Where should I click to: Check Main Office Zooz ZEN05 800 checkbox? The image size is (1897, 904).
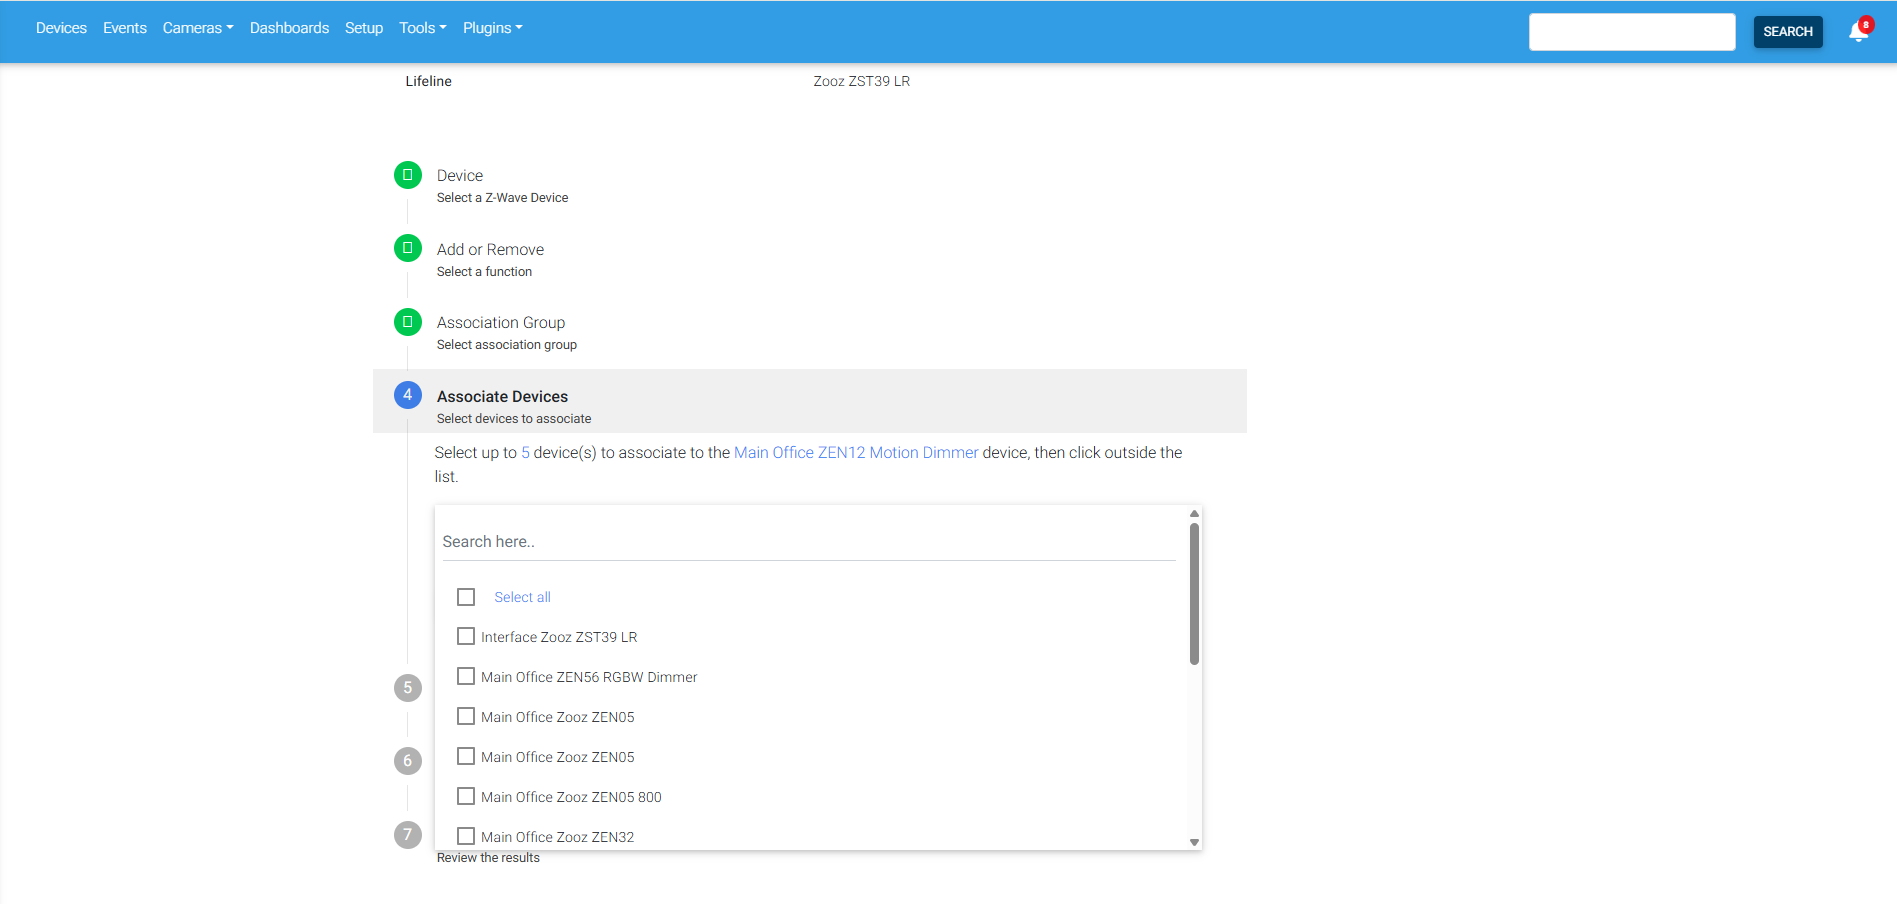[x=466, y=796]
